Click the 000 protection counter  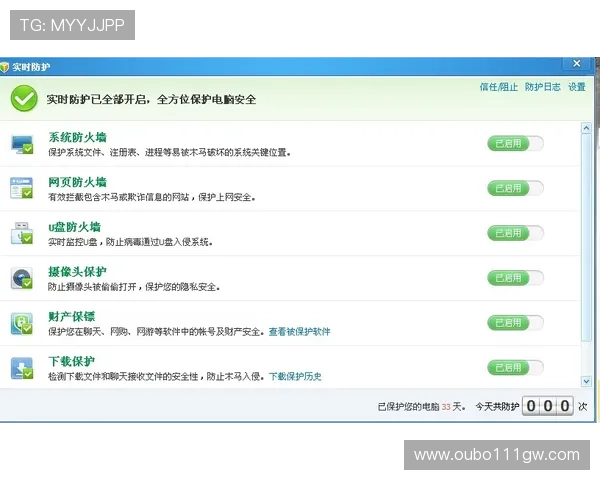pyautogui.click(x=548, y=406)
